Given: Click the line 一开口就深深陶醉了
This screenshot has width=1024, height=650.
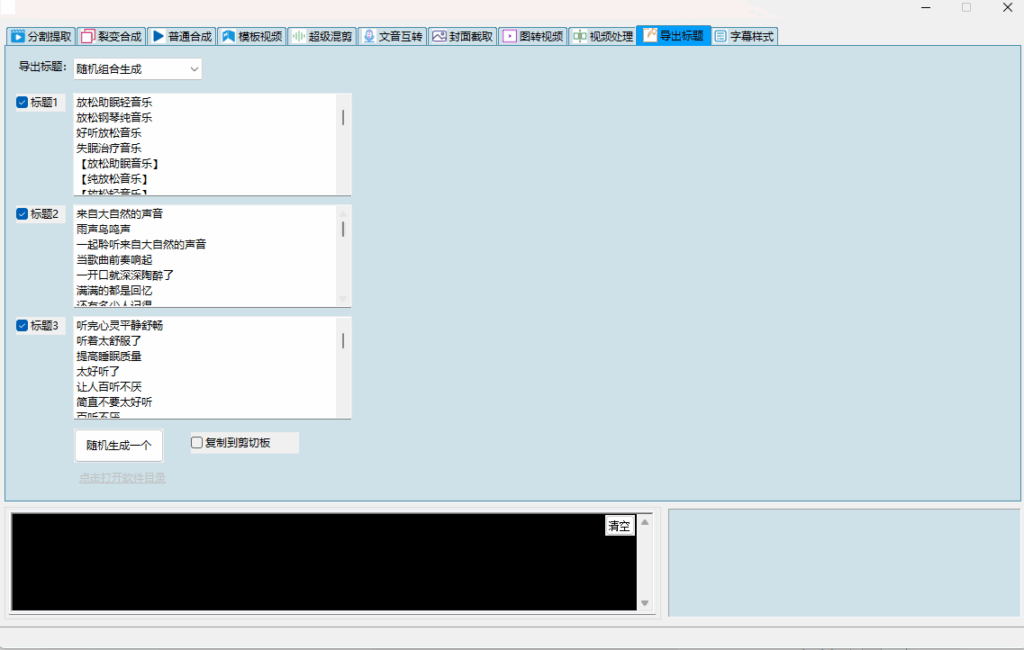Looking at the screenshot, I should click(125, 276).
